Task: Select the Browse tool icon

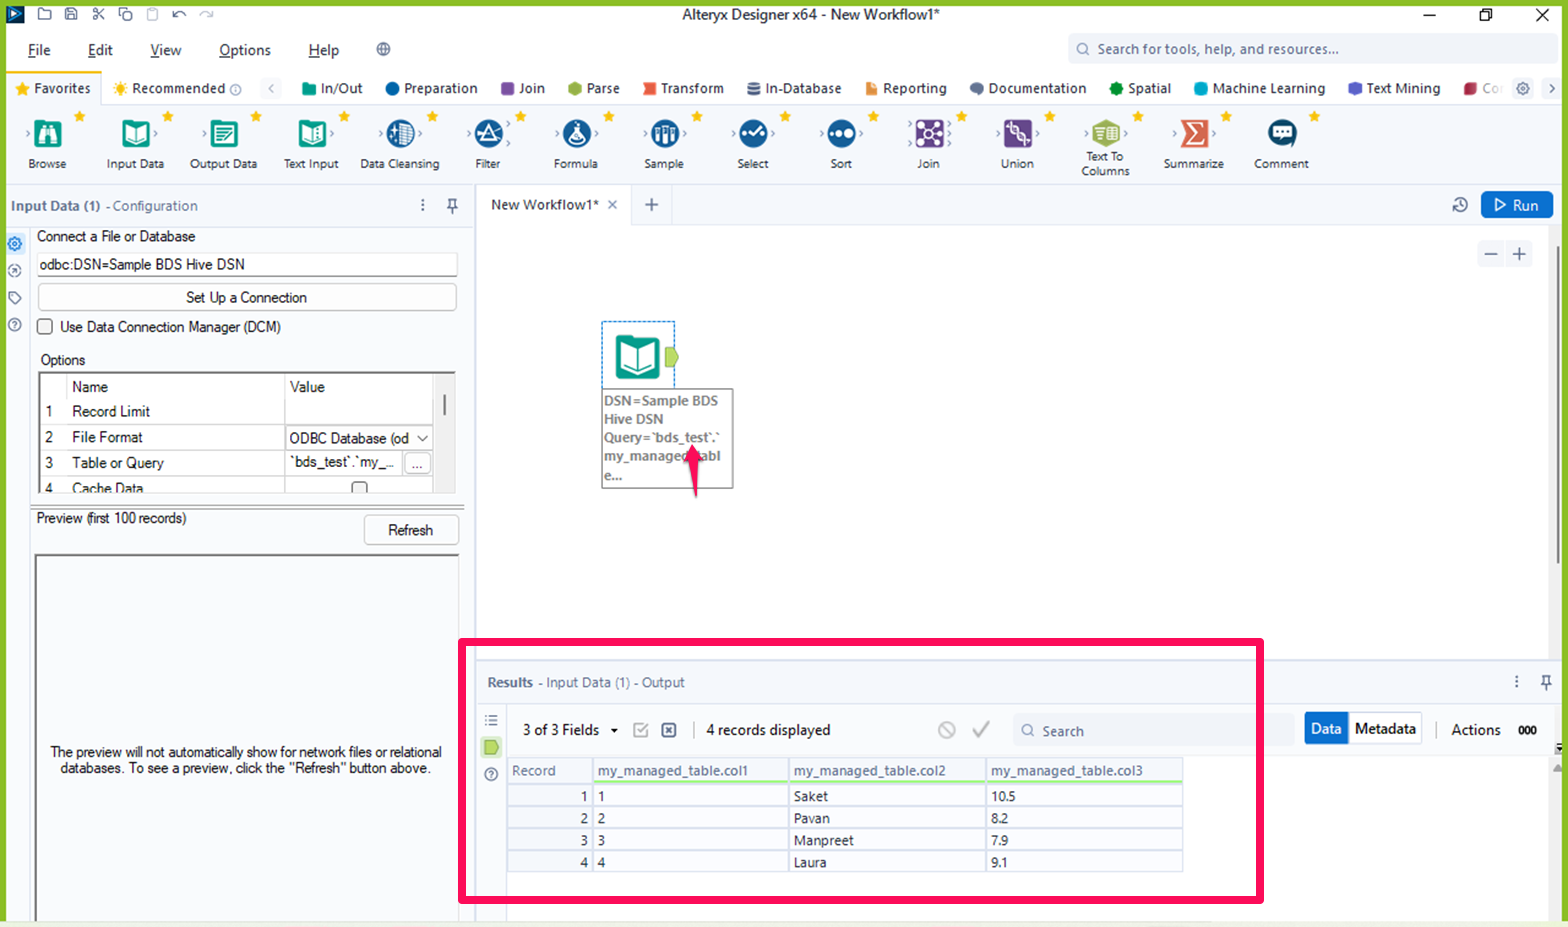Action: [x=47, y=133]
